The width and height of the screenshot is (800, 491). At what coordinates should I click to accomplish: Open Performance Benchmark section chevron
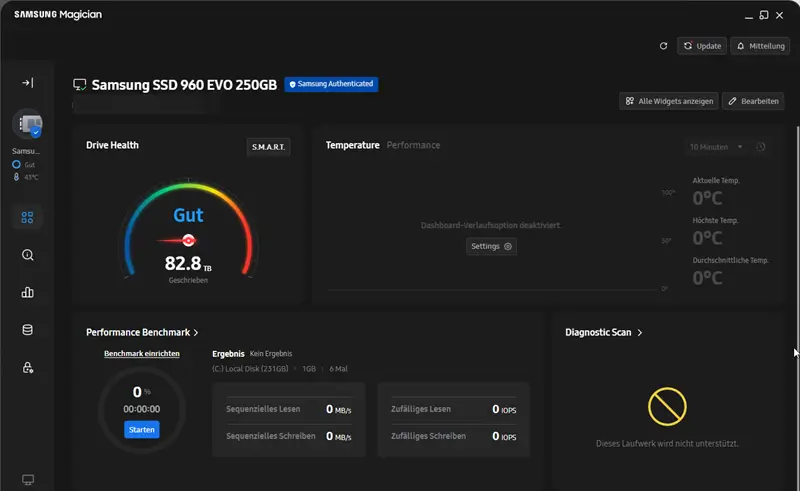pos(196,333)
